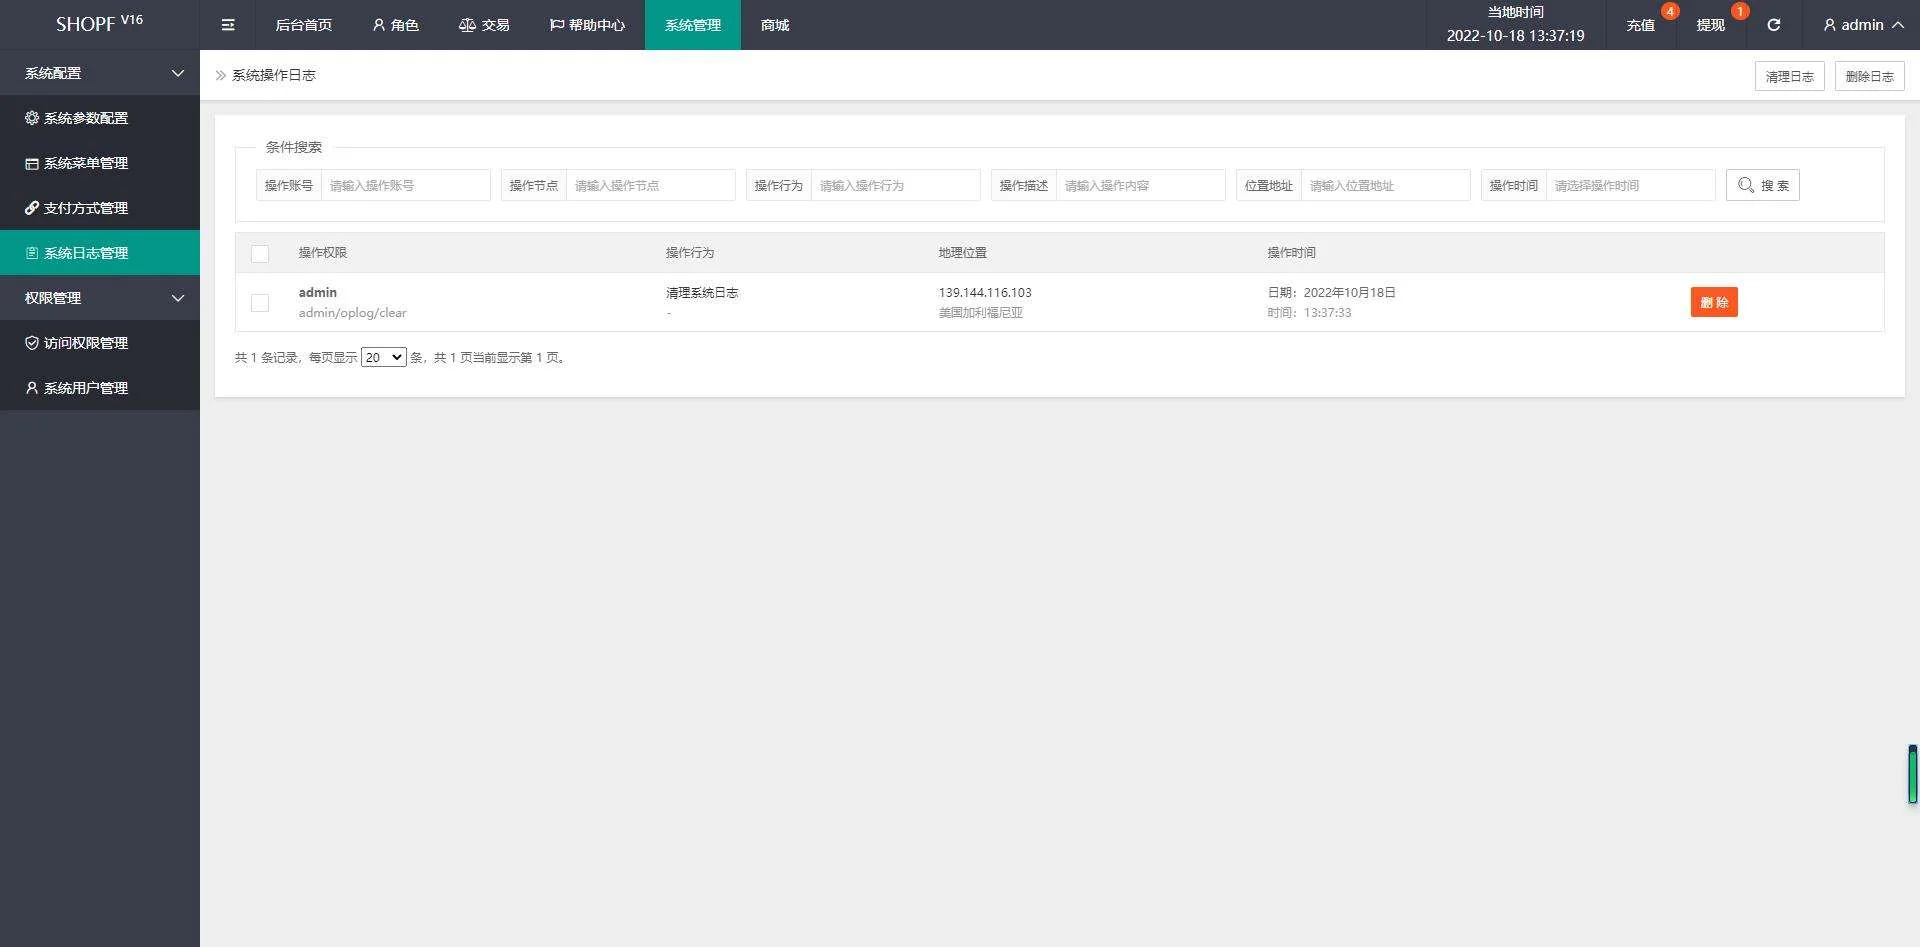Check the admin log row checkbox
This screenshot has width=1920, height=947.
click(x=260, y=303)
